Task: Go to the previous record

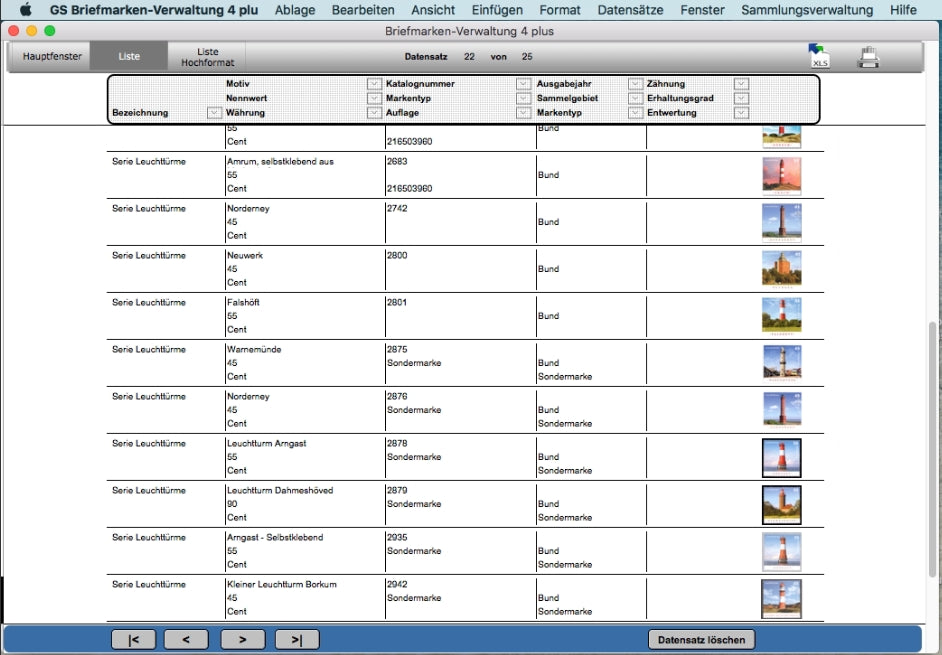Action: click(185, 640)
